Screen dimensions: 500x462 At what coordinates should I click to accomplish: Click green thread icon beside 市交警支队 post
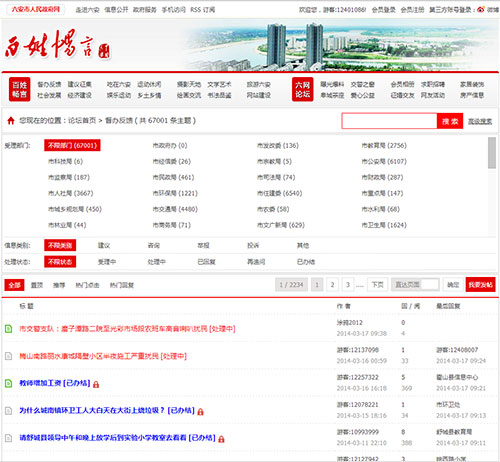point(9,329)
